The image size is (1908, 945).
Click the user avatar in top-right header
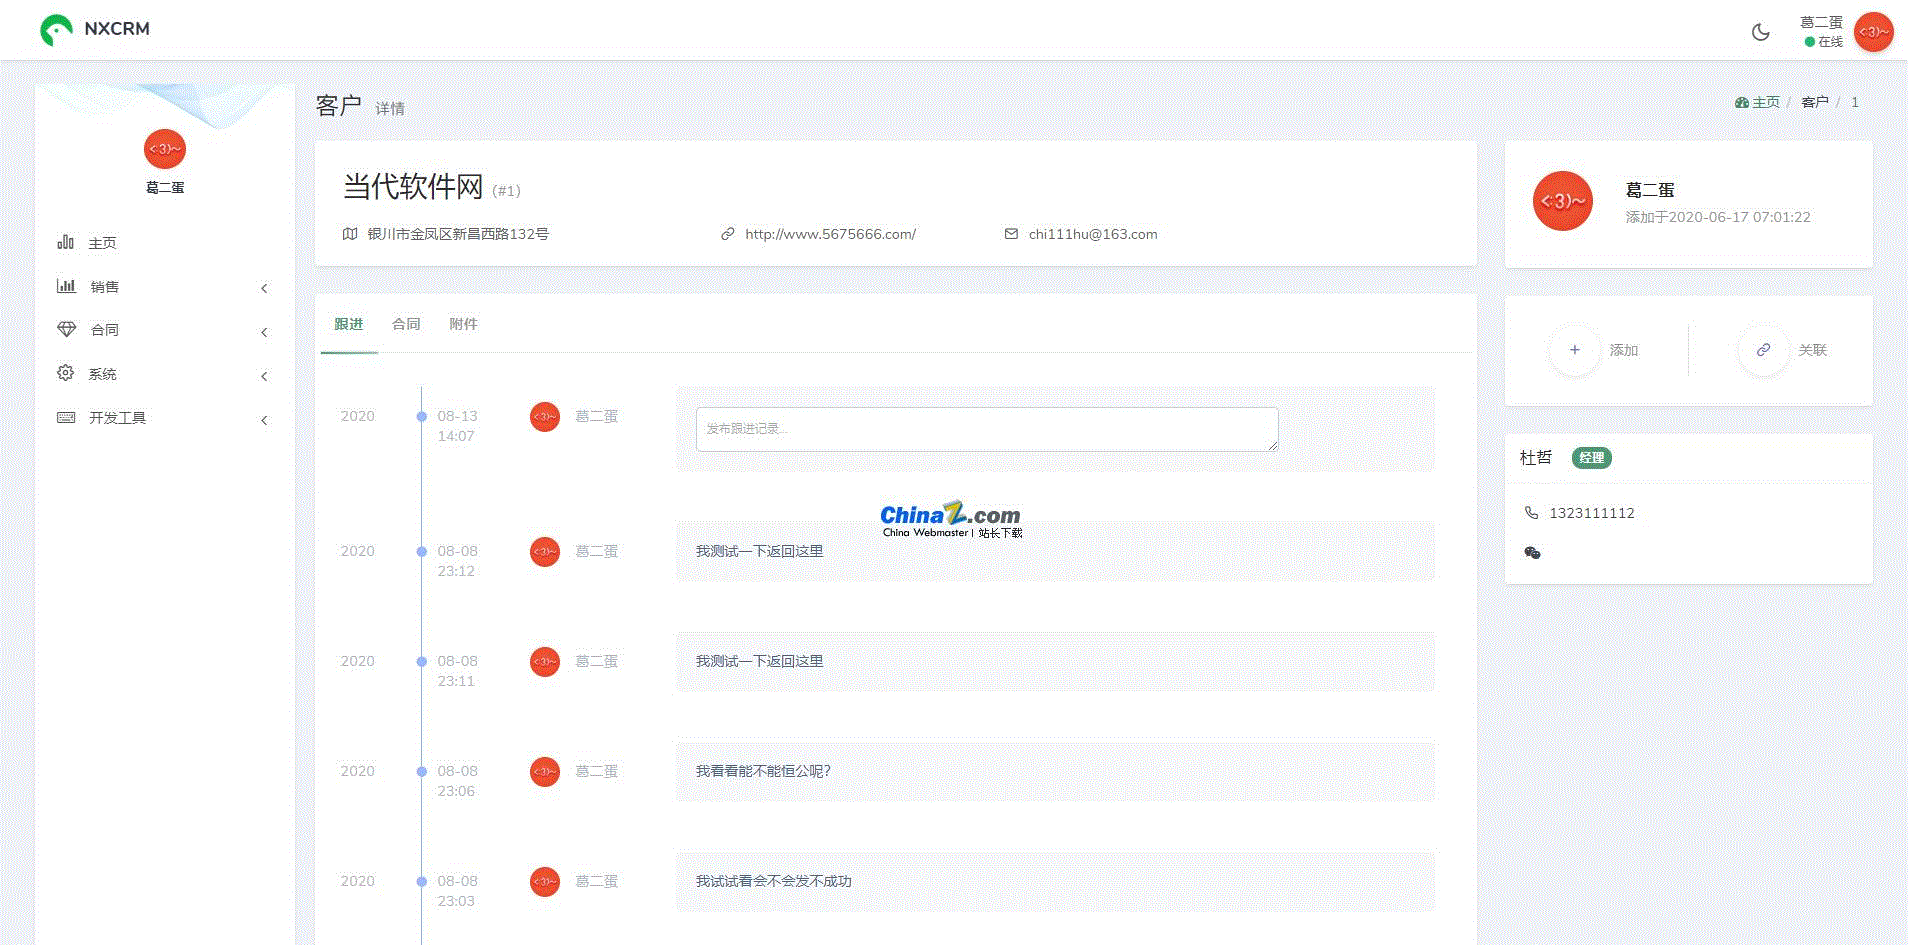pos(1873,32)
